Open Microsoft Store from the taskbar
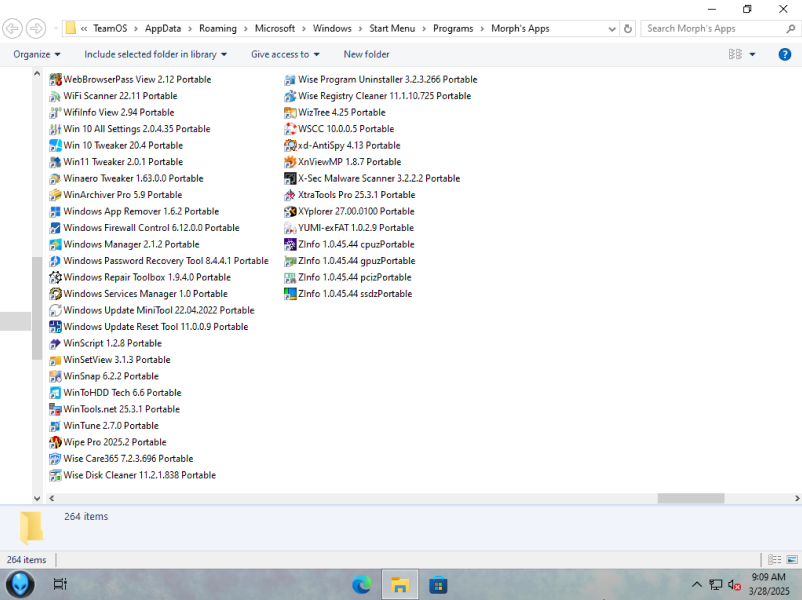 click(438, 585)
